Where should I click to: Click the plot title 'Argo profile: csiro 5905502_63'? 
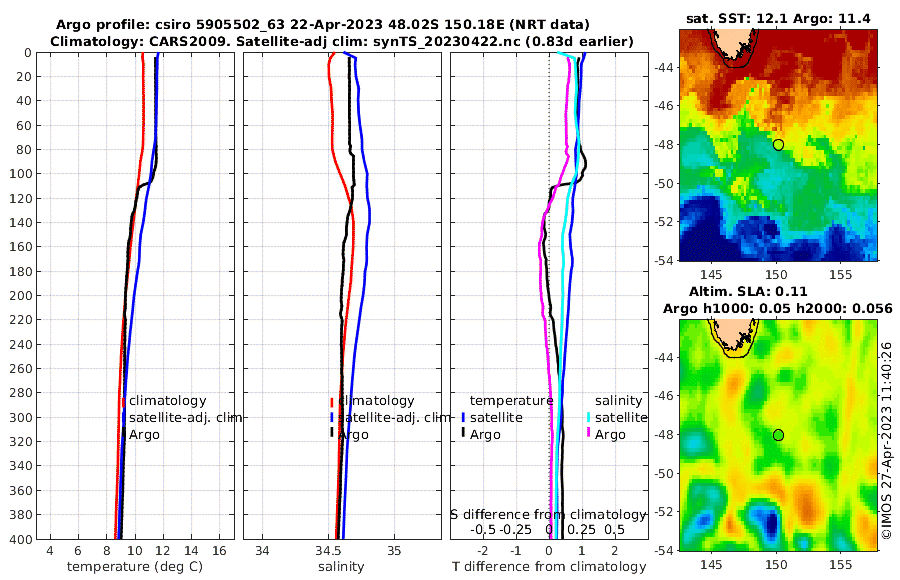[x=172, y=25]
